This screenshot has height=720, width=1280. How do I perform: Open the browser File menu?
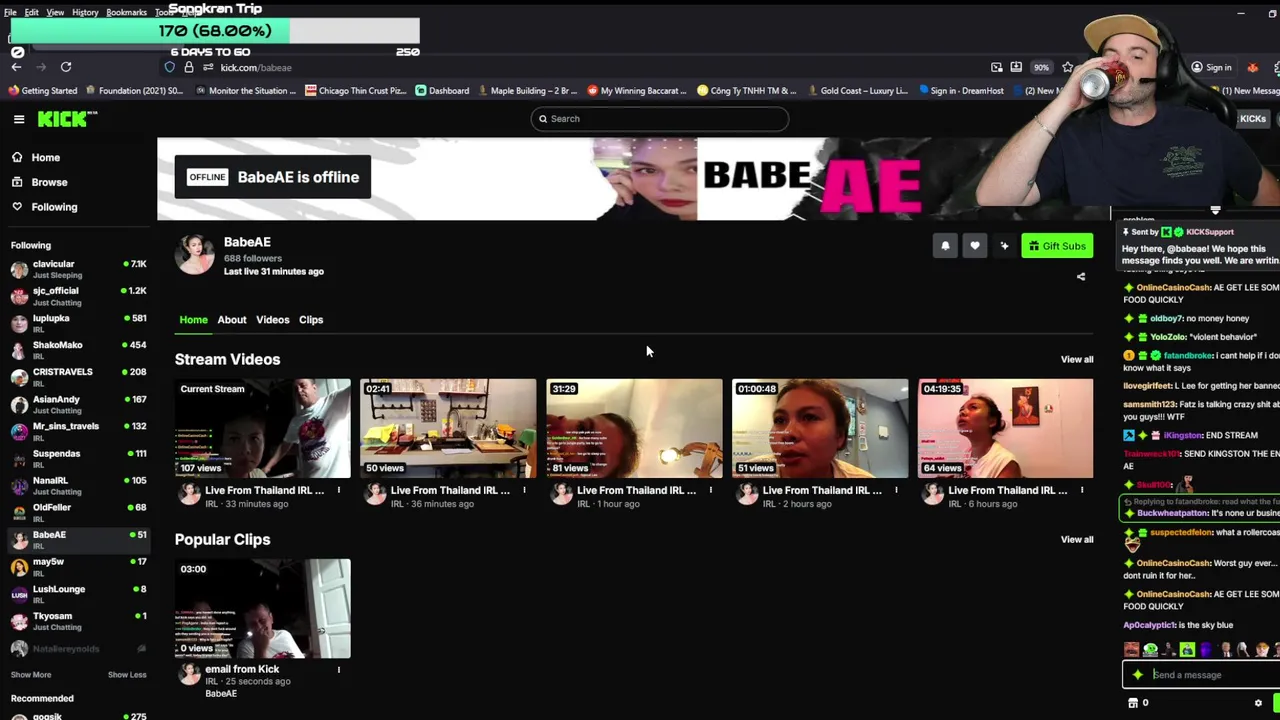coord(10,12)
